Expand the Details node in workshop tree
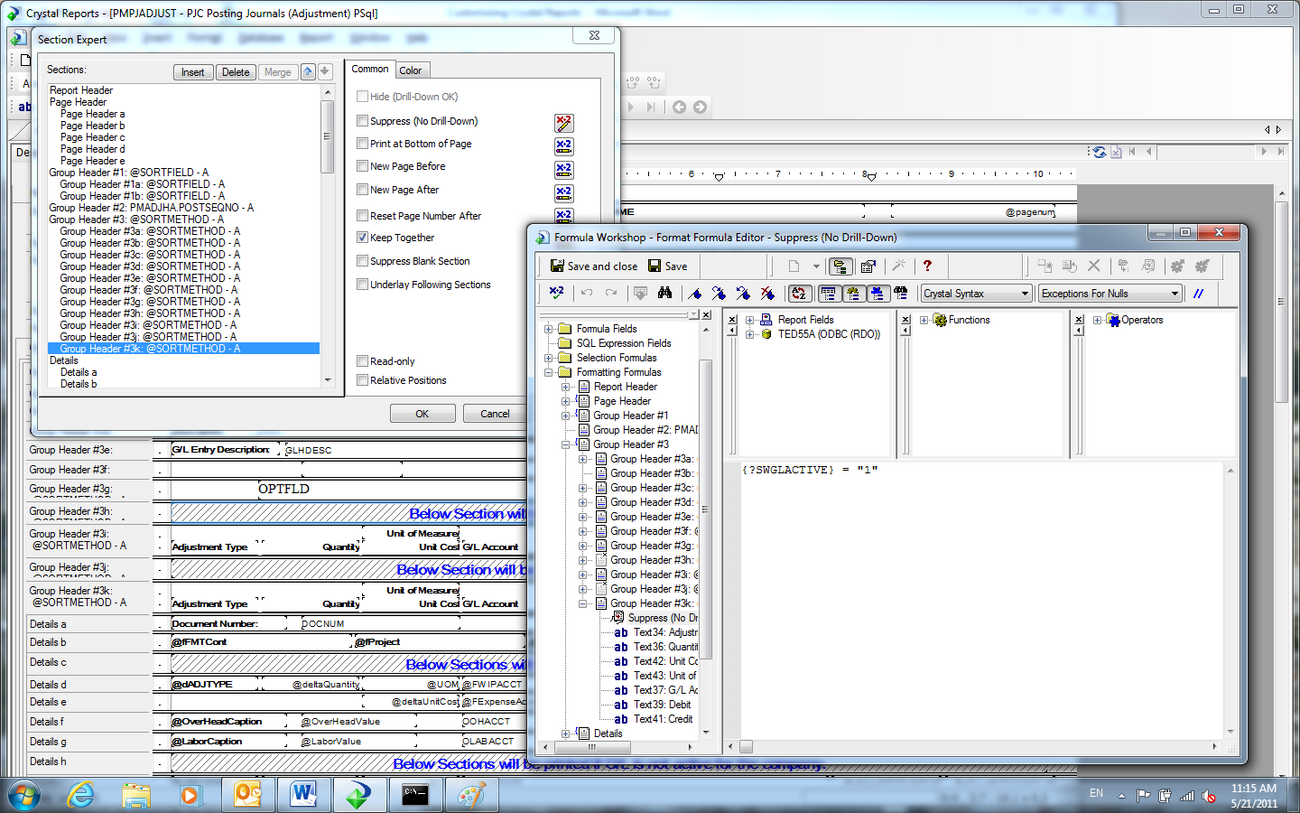This screenshot has width=1300, height=813. coord(566,733)
